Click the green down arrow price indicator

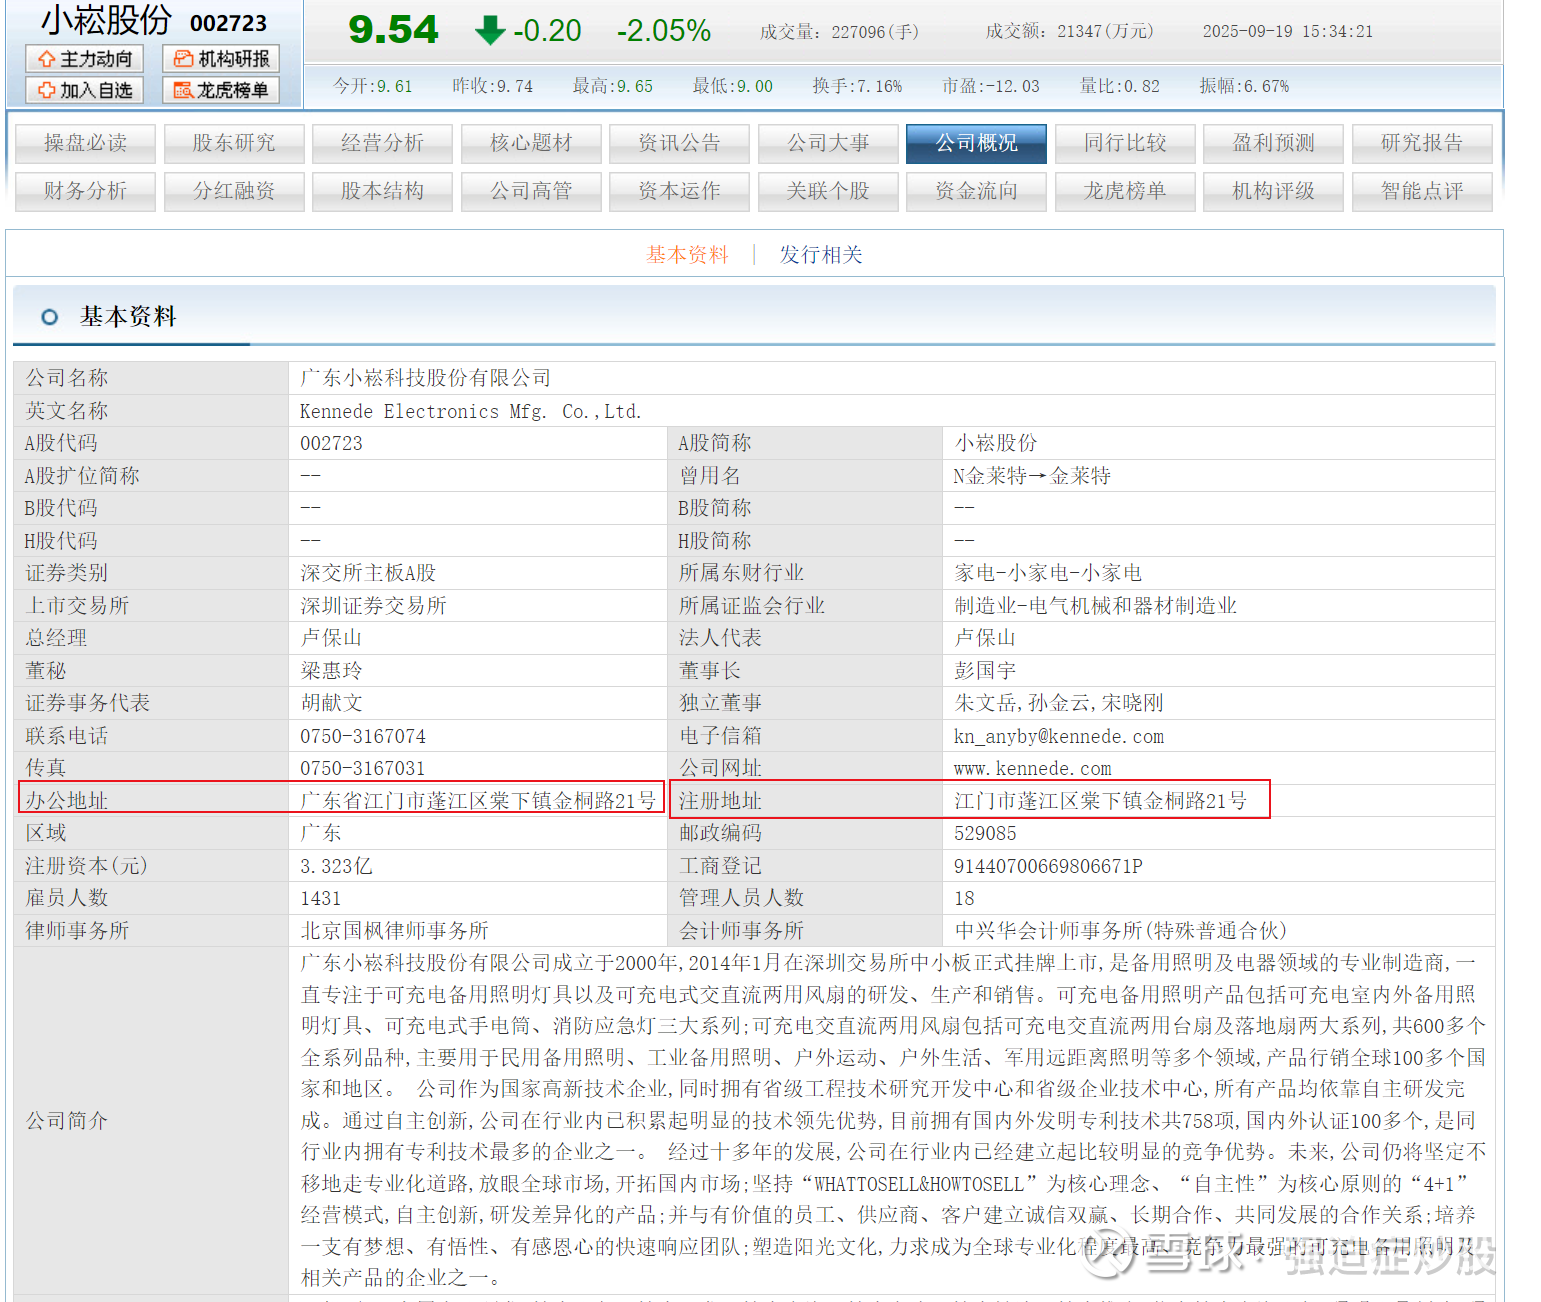(x=490, y=30)
